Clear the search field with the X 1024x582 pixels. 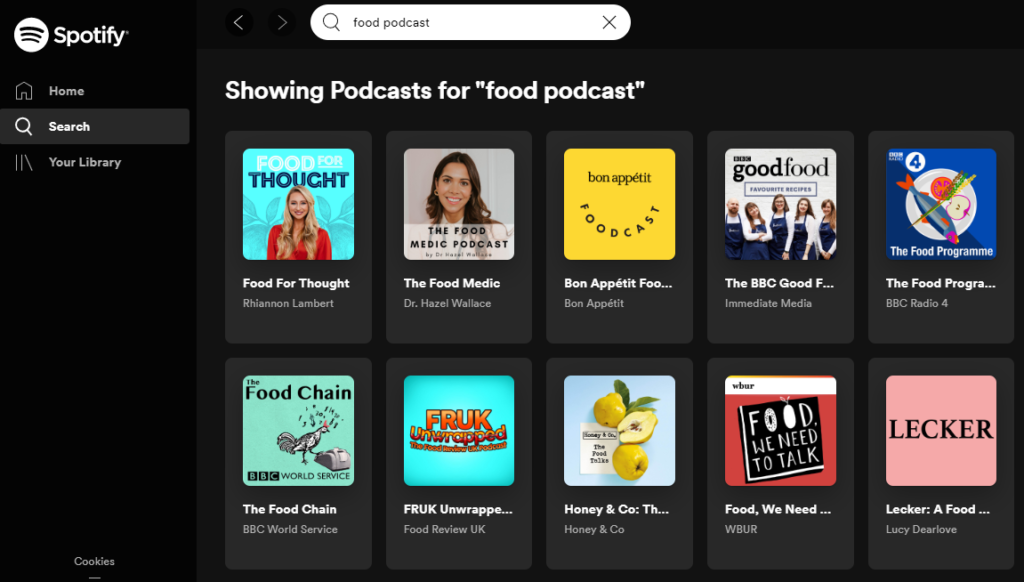click(609, 22)
